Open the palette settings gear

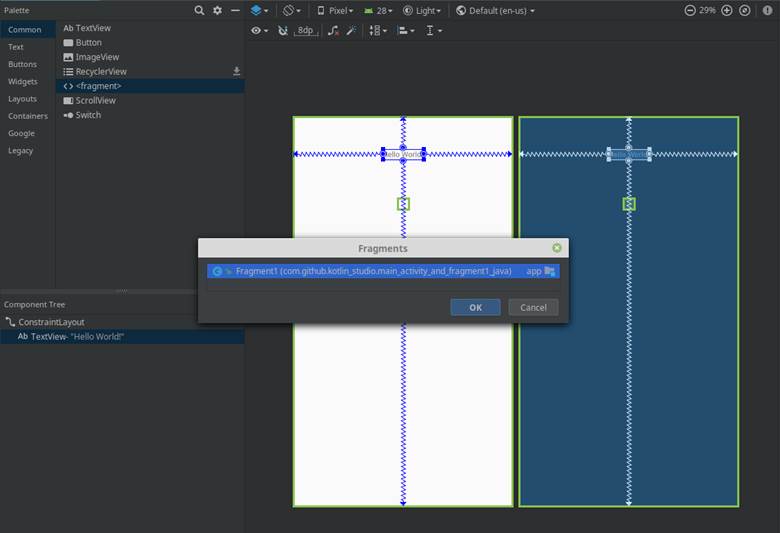tap(218, 10)
